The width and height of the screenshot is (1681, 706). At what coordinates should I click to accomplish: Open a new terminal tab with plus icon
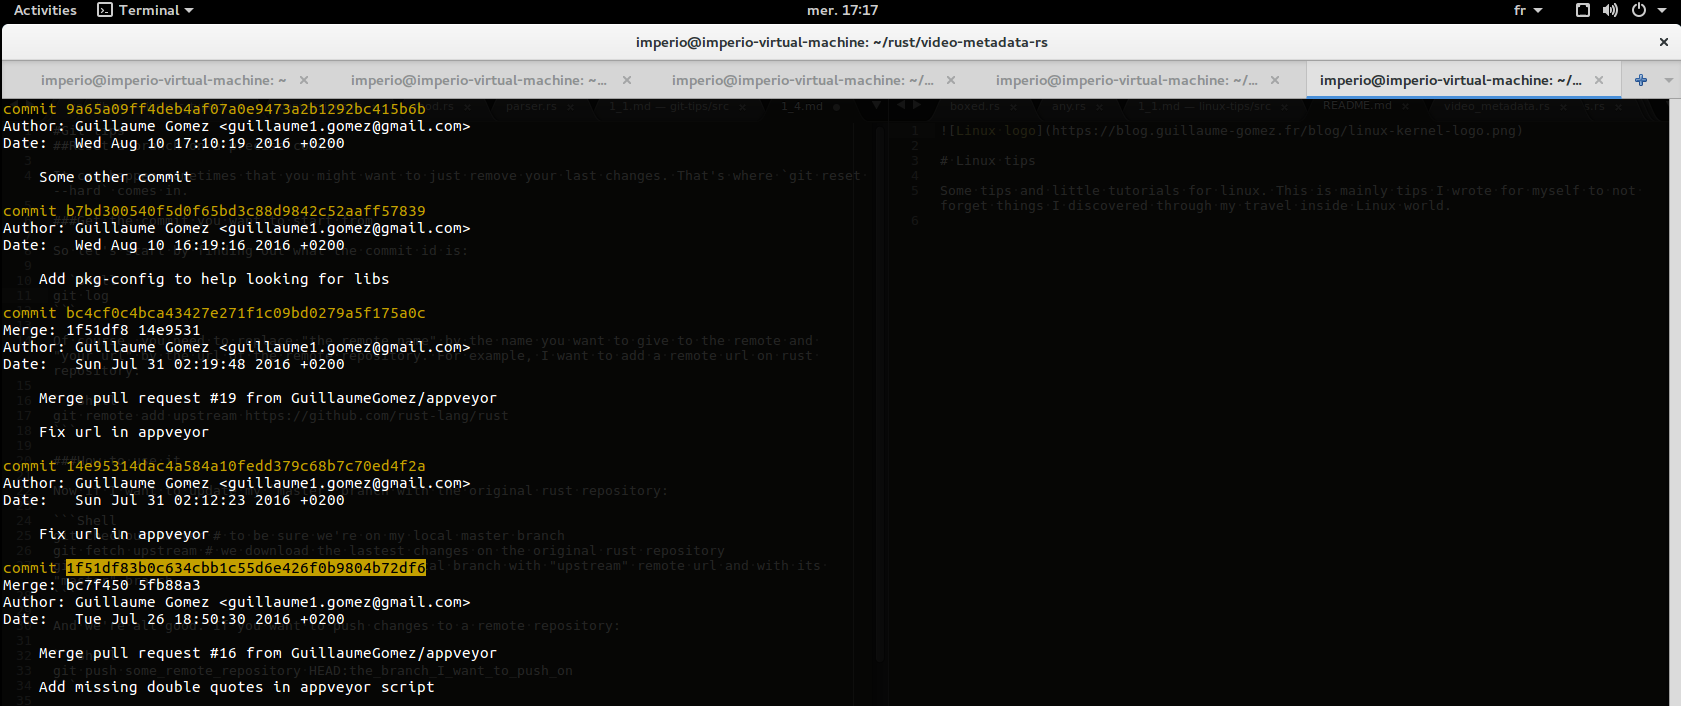[1640, 80]
